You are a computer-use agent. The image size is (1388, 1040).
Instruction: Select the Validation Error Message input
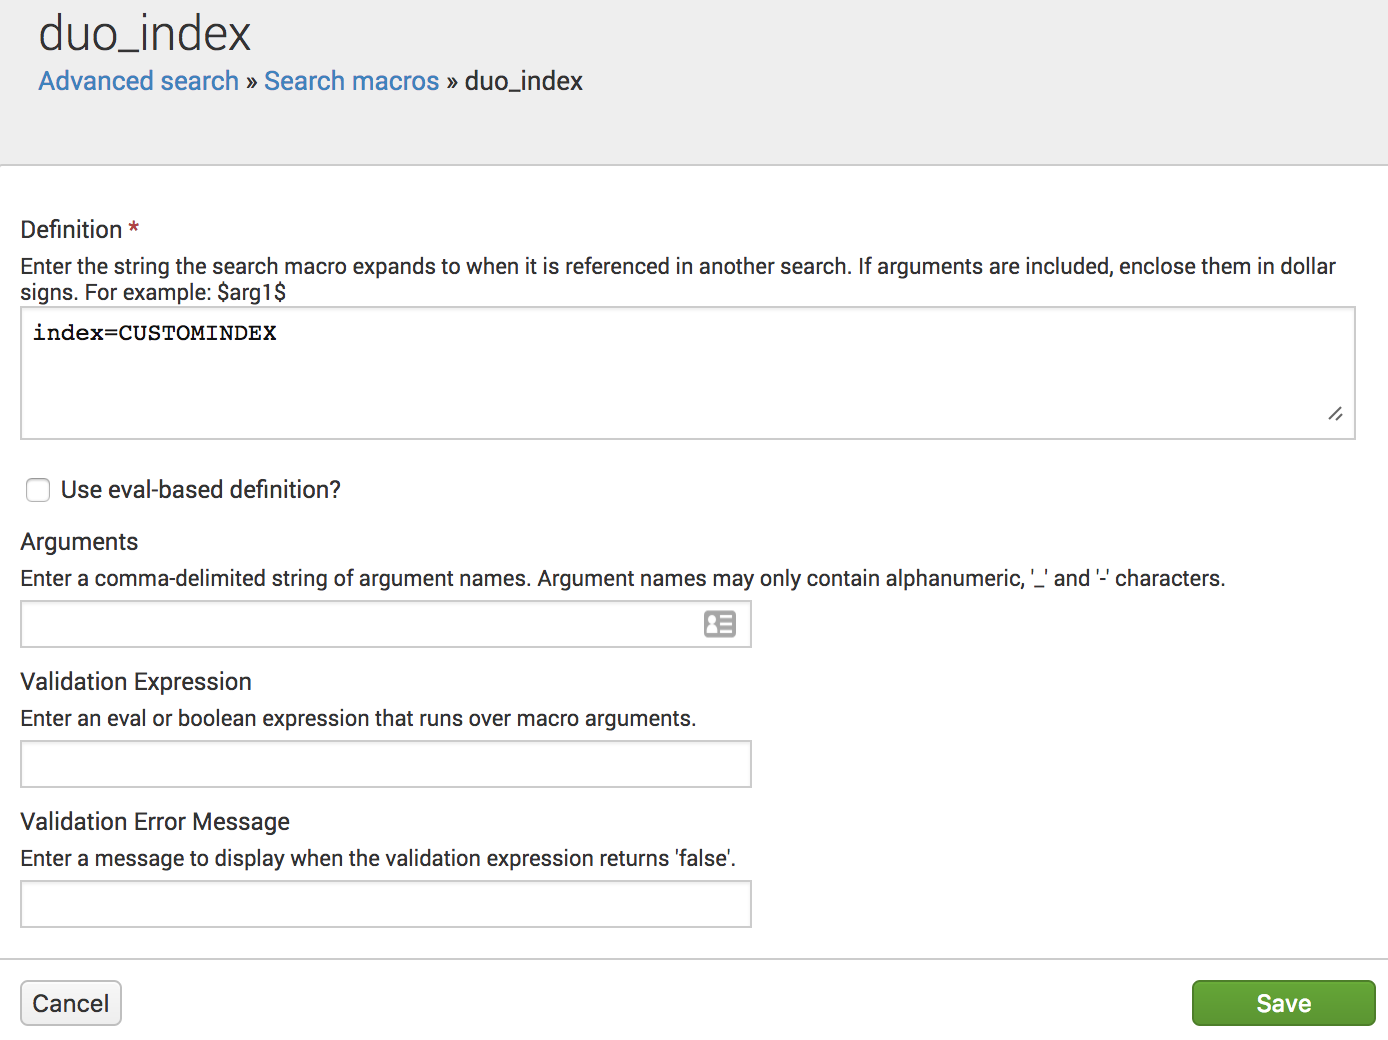pos(385,903)
